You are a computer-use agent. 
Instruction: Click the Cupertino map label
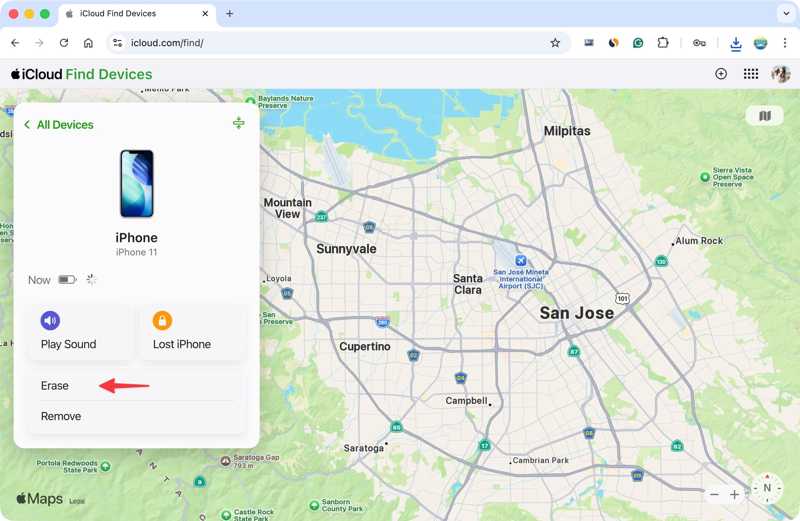click(x=365, y=346)
